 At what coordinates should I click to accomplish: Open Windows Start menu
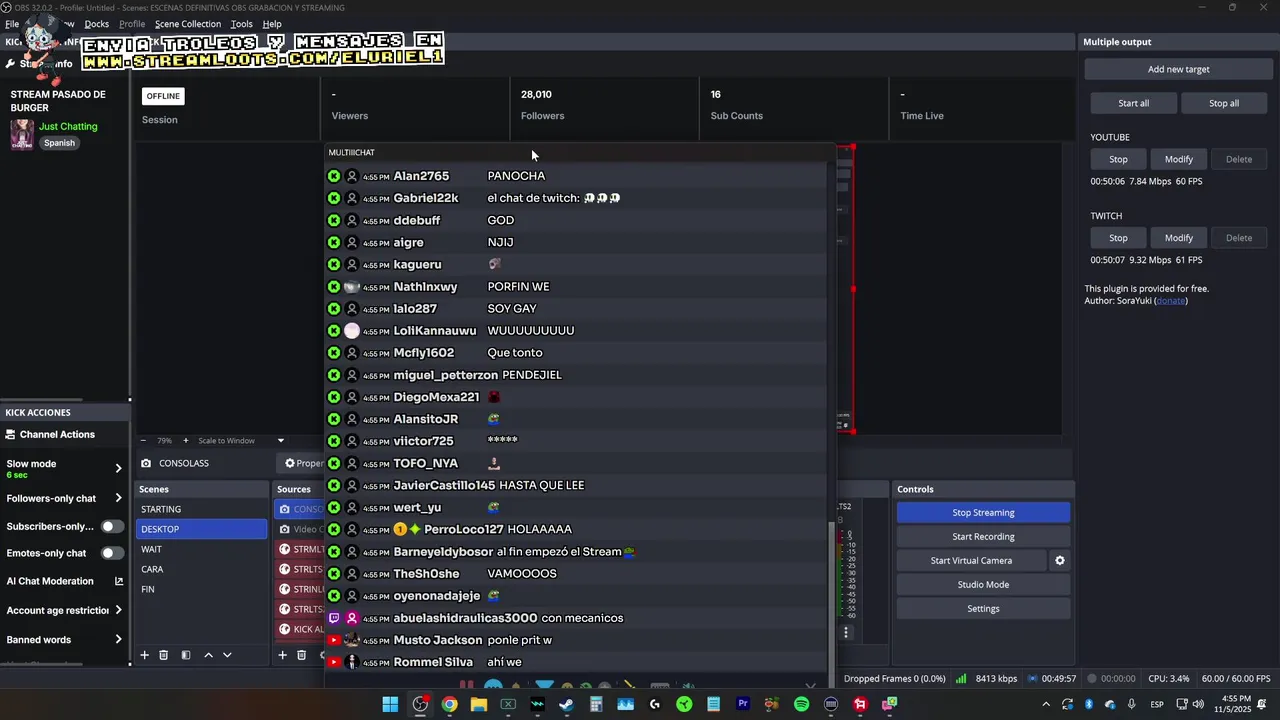(x=390, y=704)
